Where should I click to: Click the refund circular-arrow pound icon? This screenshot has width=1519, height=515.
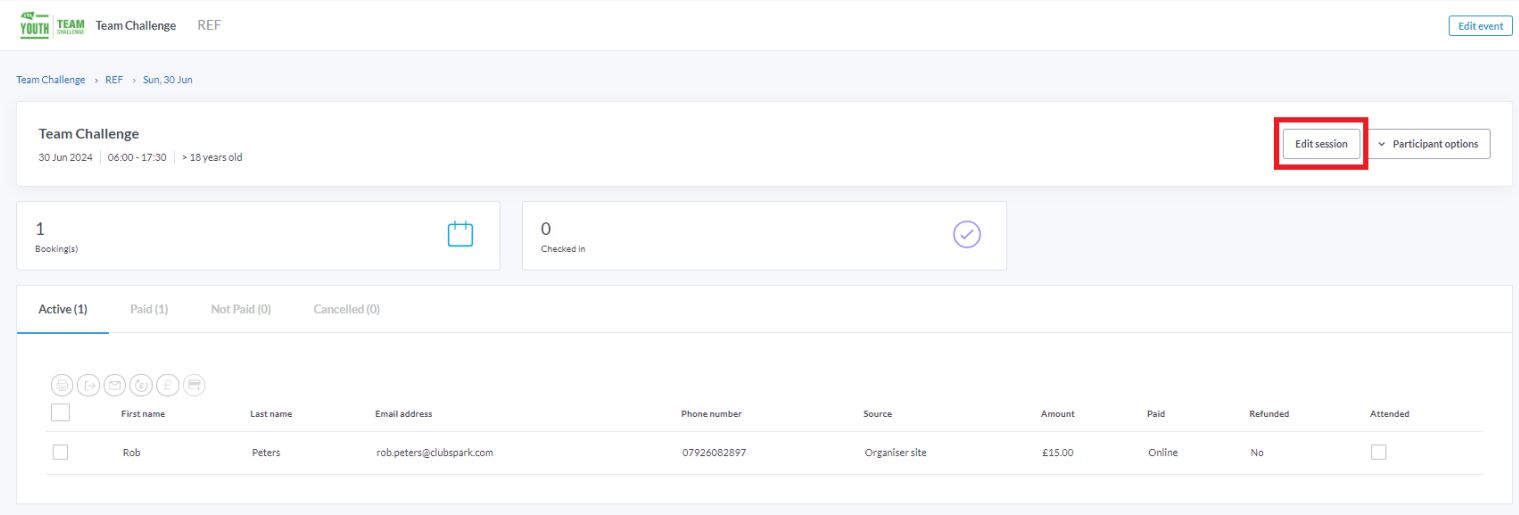[x=141, y=385]
